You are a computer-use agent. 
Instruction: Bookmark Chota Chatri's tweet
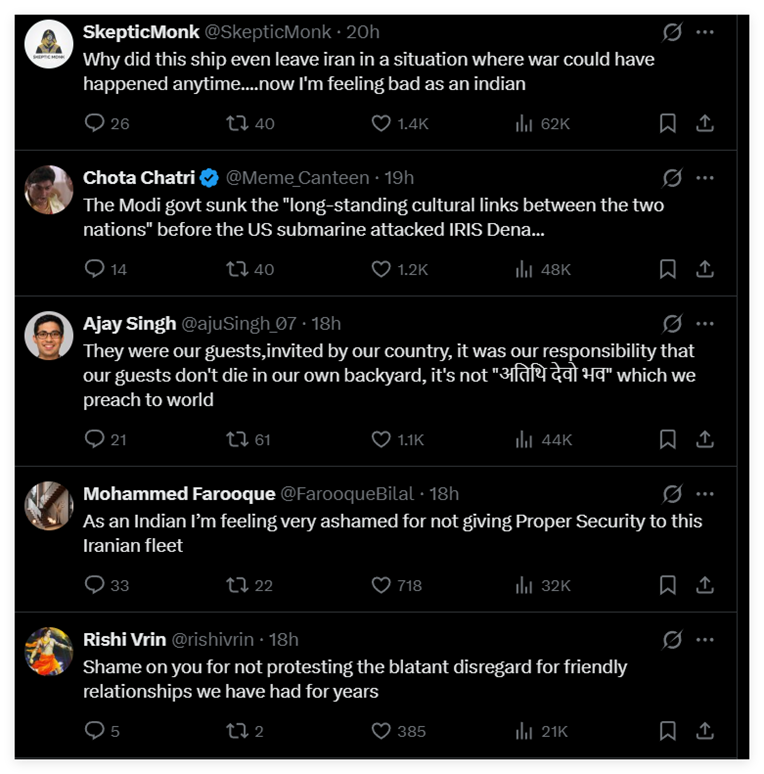pos(668,269)
